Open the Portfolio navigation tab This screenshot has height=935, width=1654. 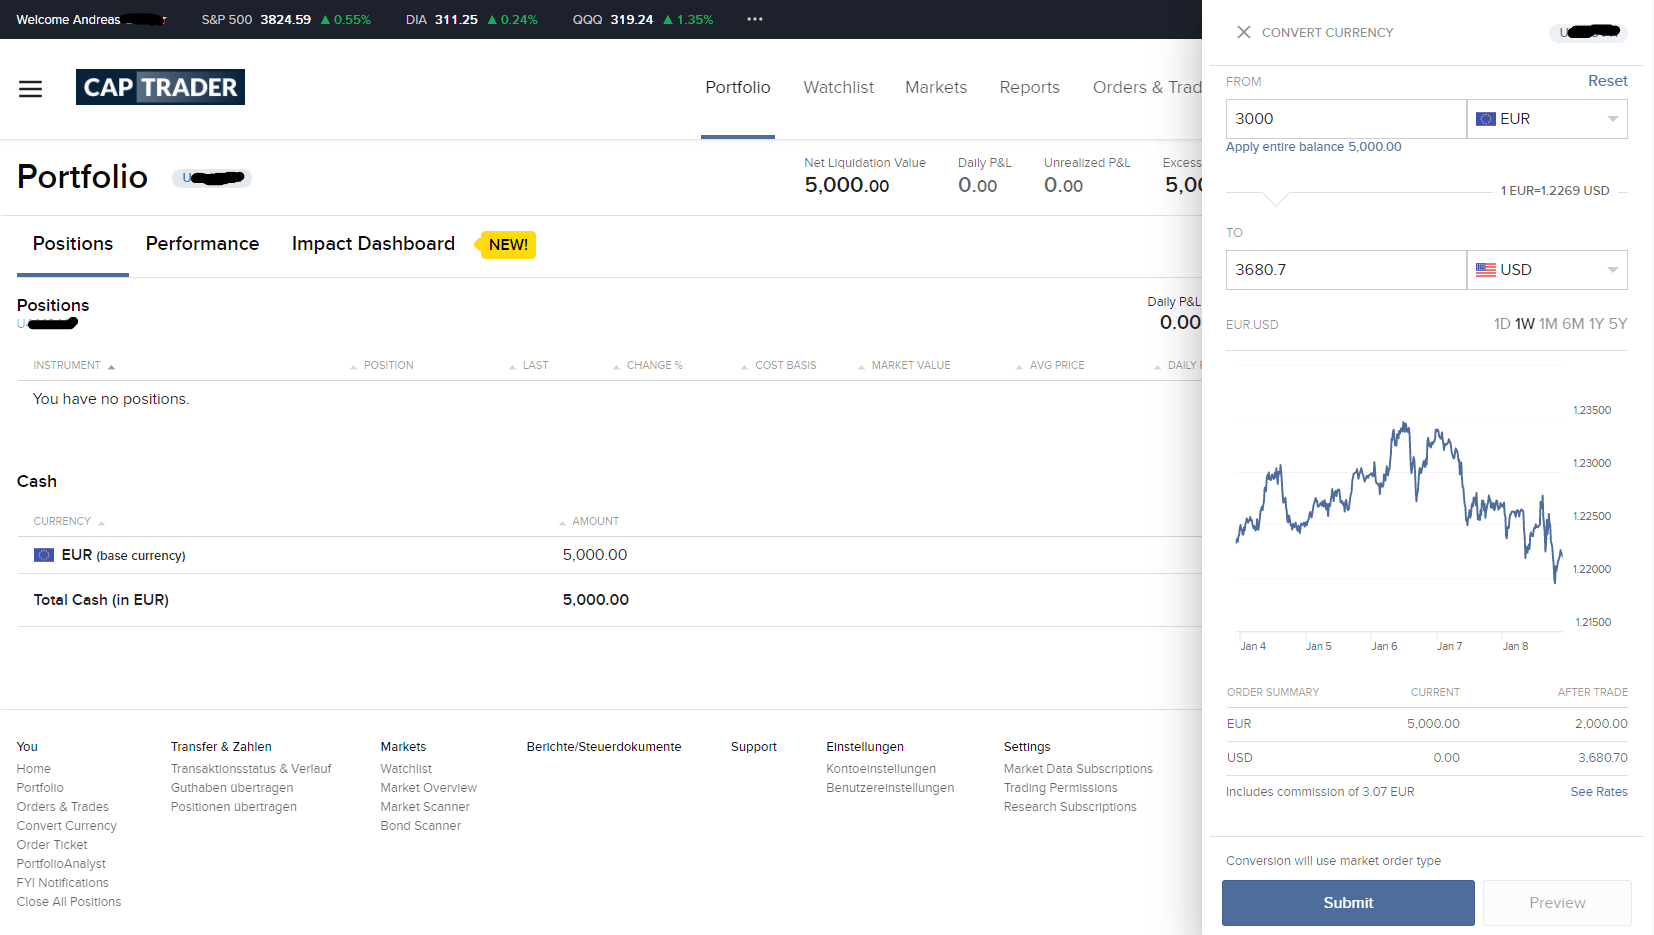(738, 87)
